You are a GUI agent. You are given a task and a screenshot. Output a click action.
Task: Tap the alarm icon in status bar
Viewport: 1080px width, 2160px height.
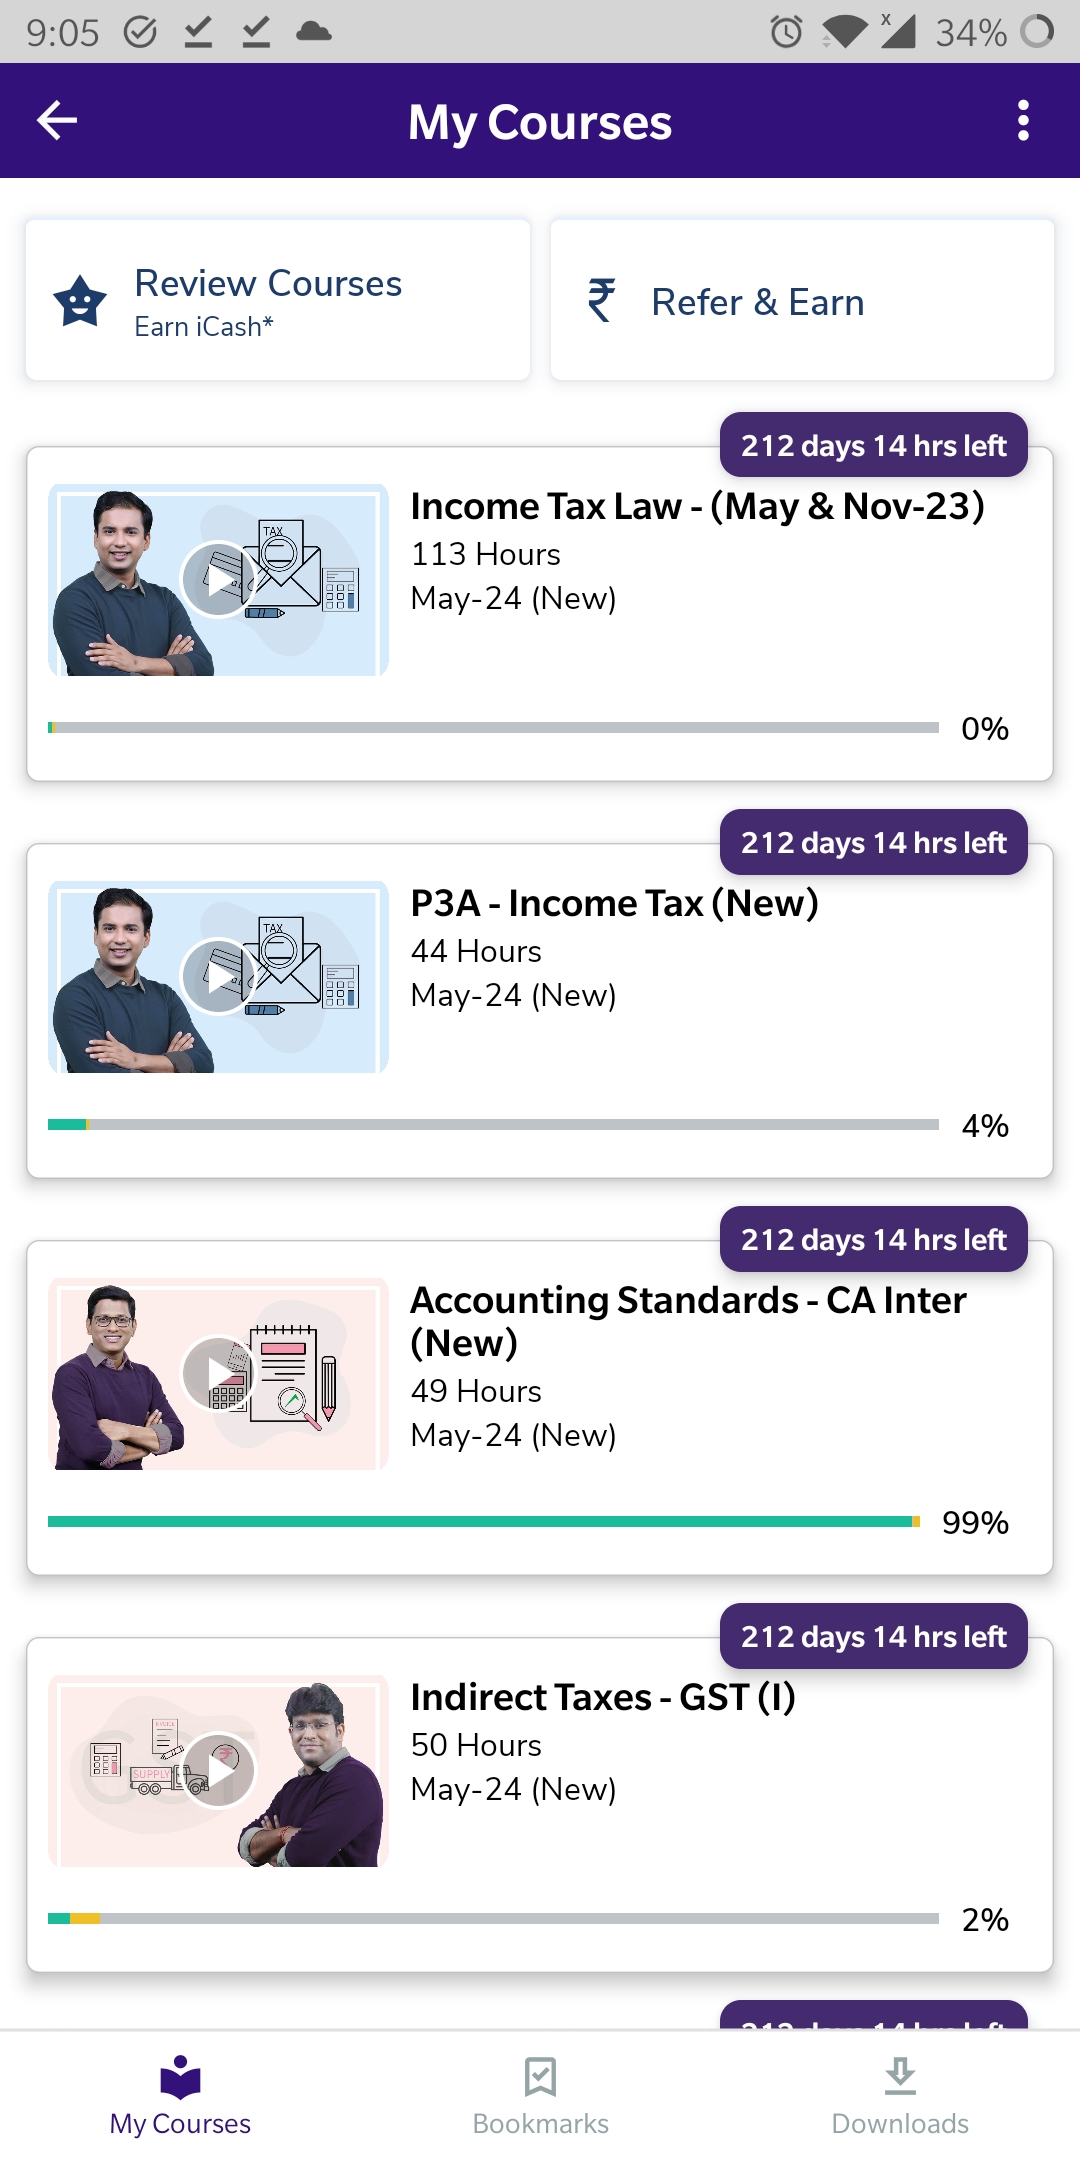tap(786, 32)
